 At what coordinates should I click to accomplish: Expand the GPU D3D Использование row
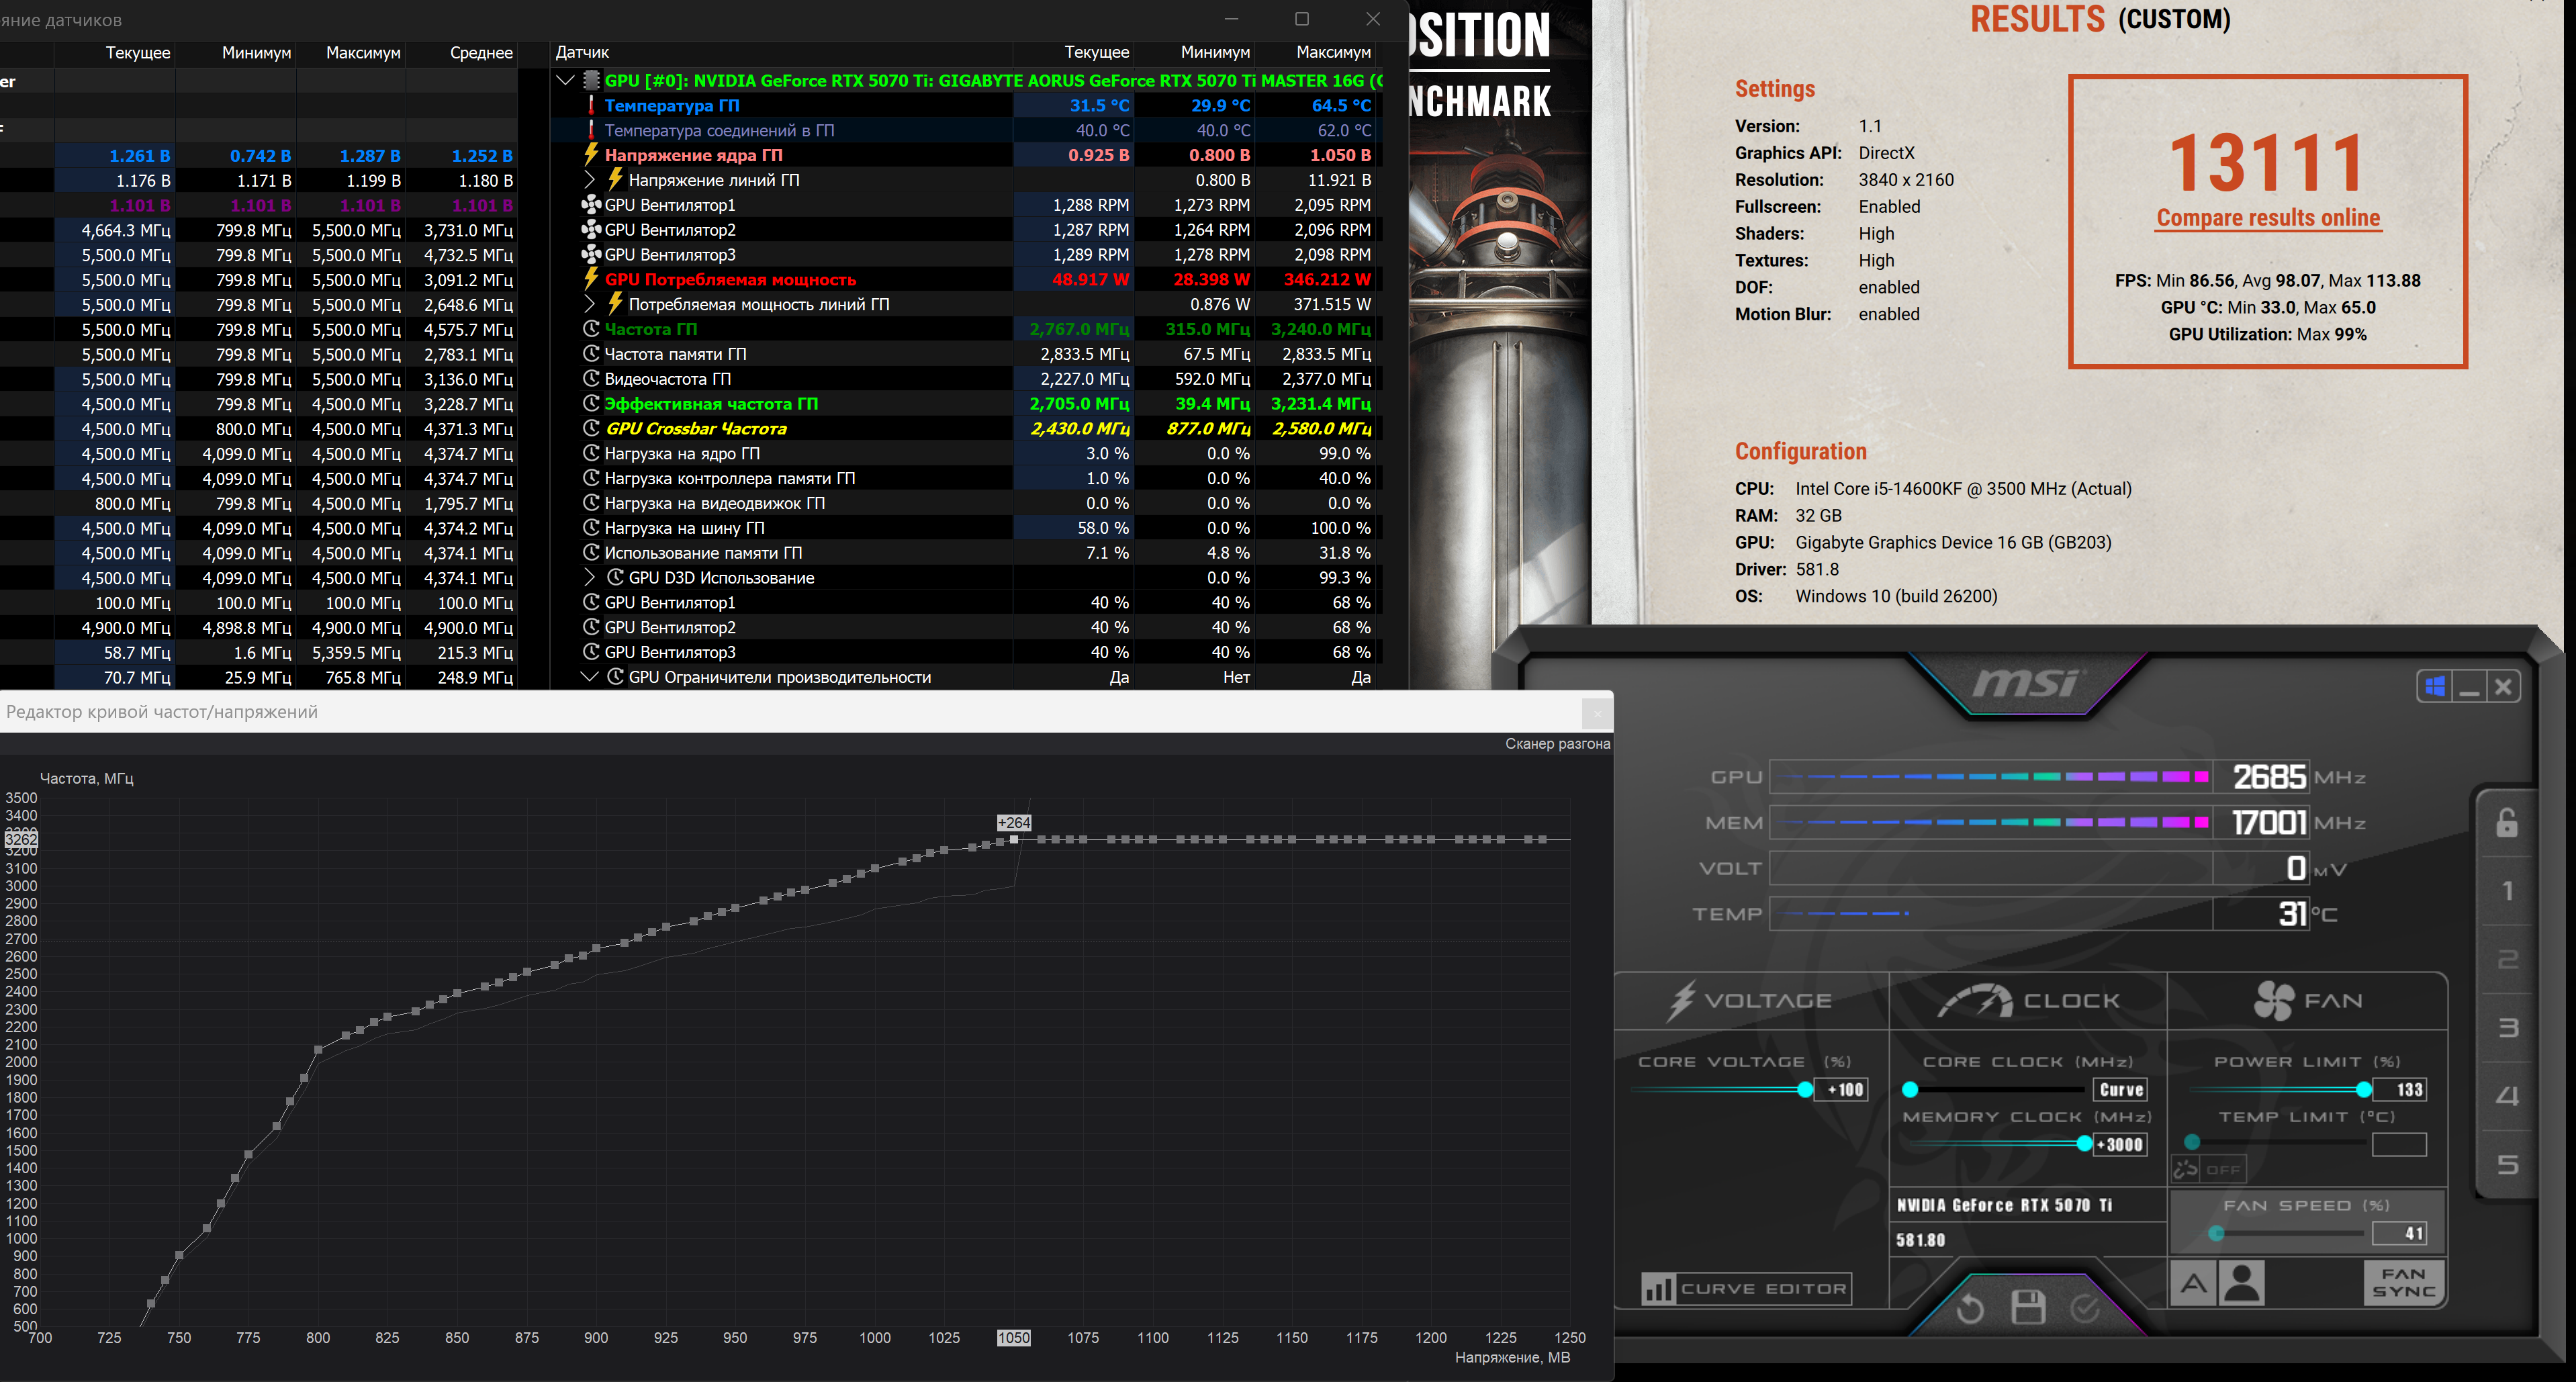589,578
